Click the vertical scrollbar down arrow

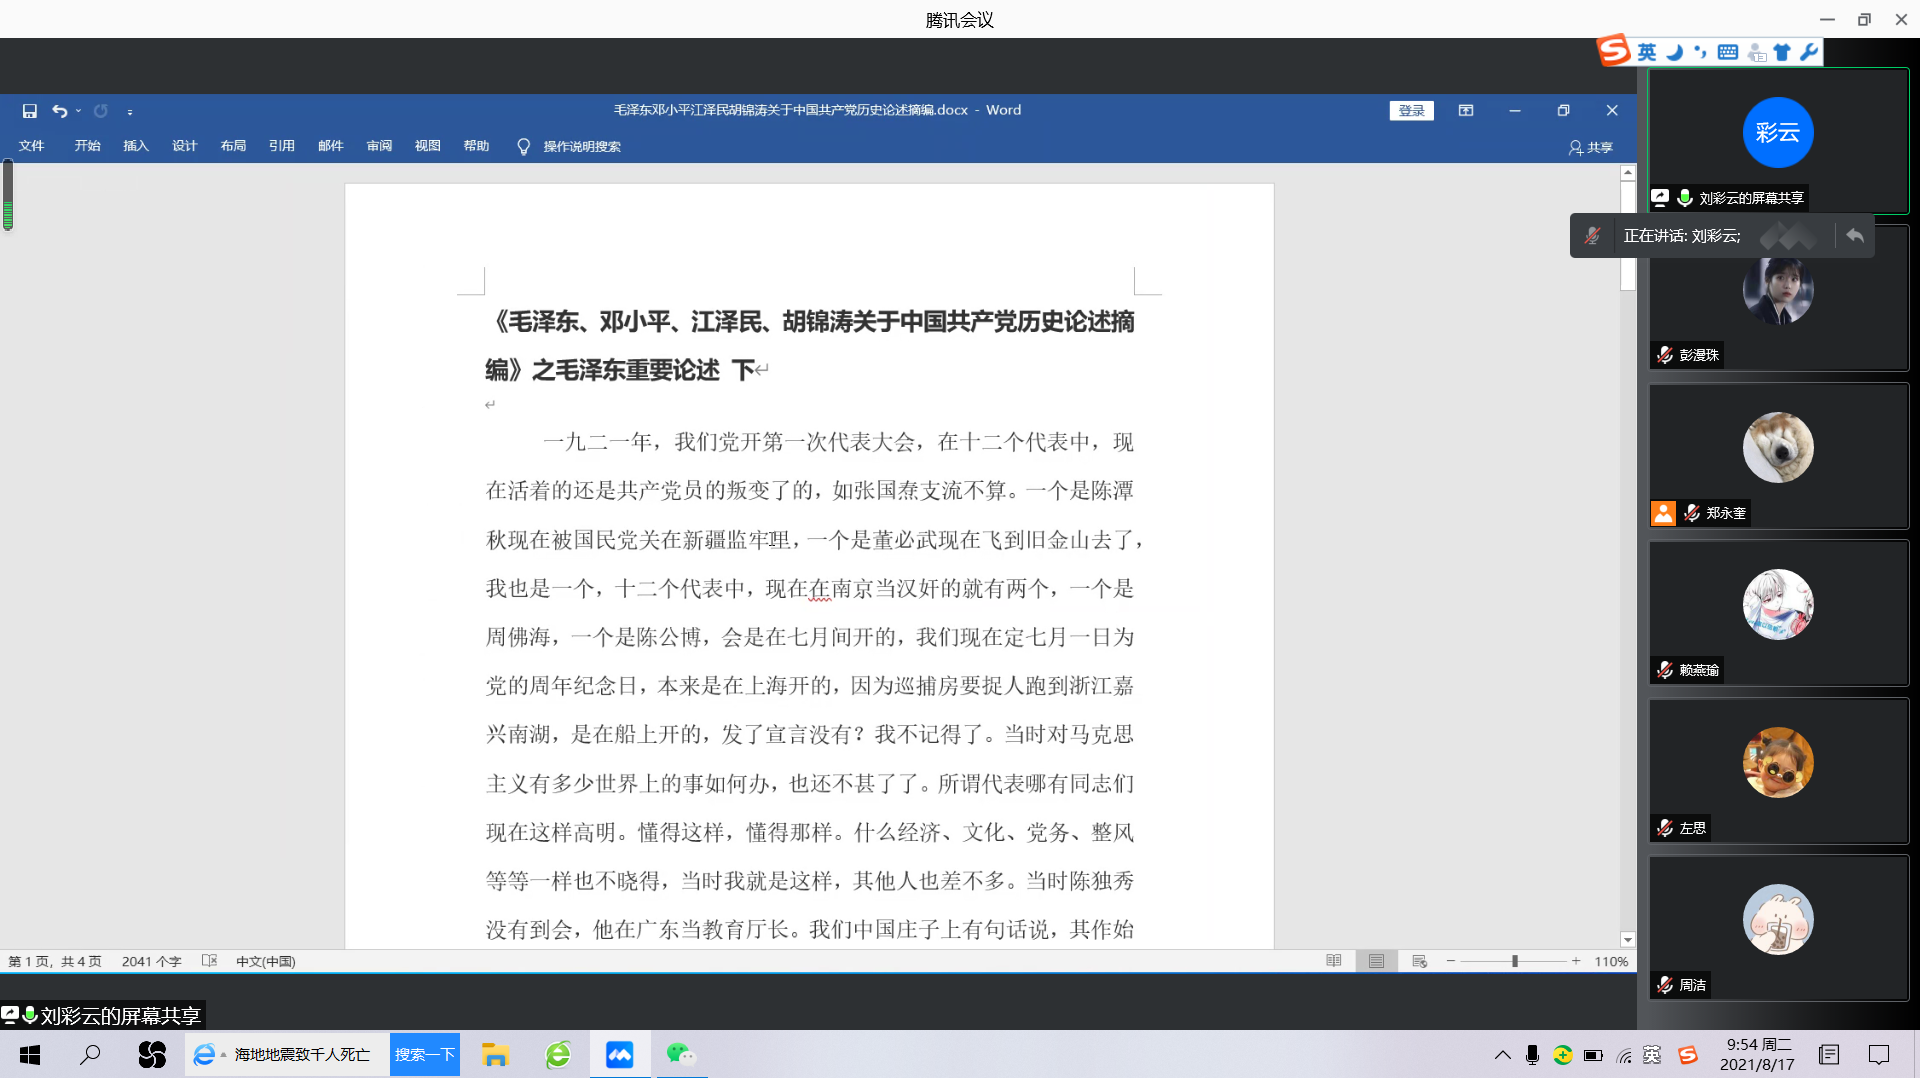[1628, 939]
